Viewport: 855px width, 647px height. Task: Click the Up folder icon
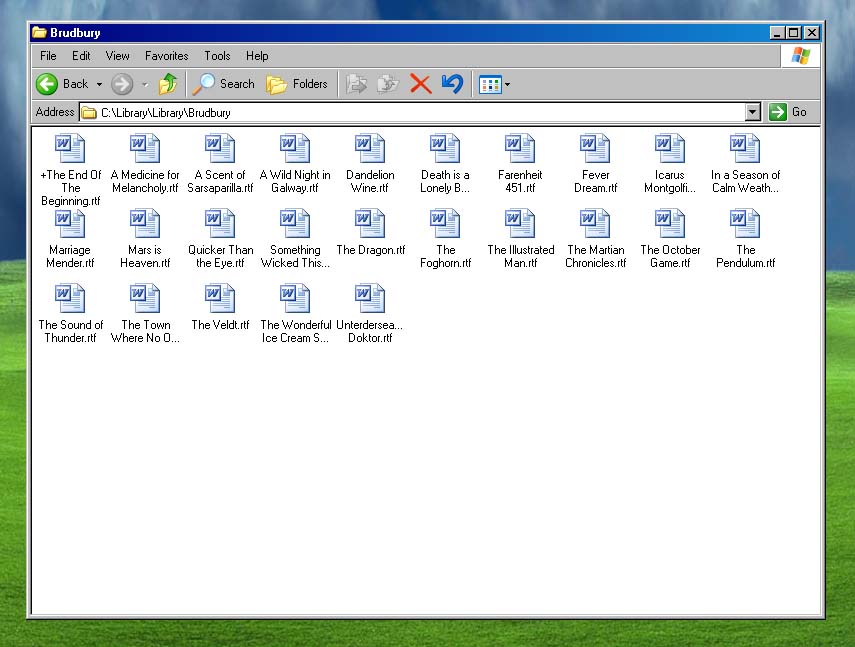(167, 84)
